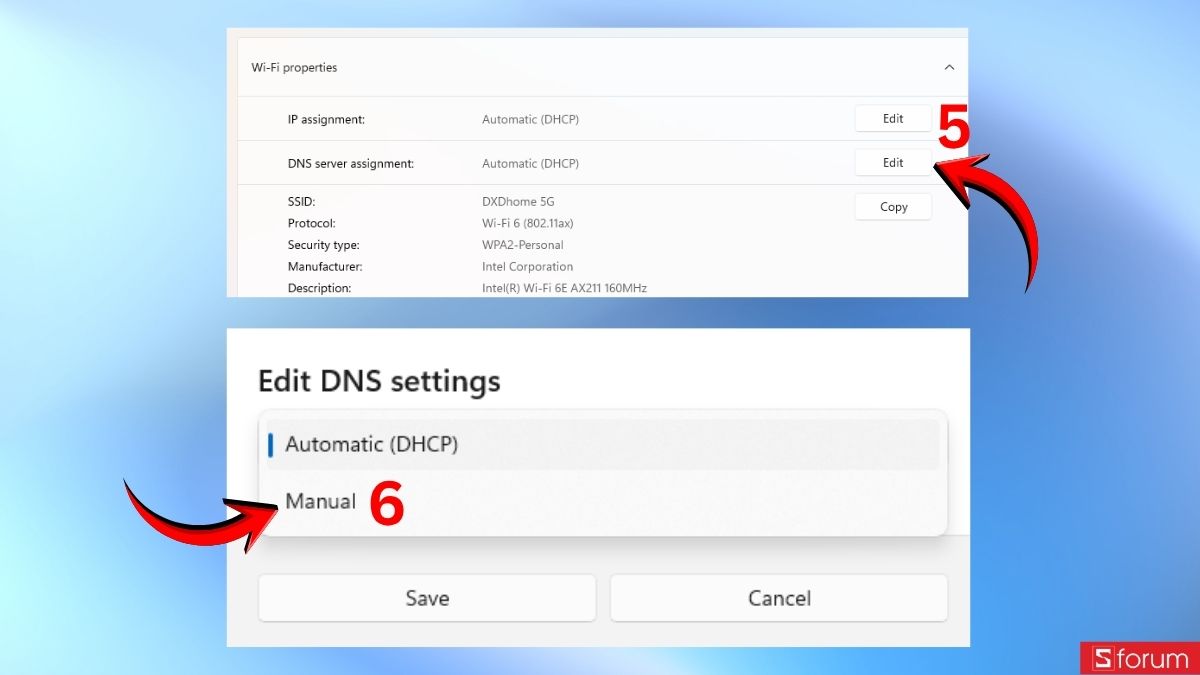
Task: Select the security type value WPA2-Personal
Action: click(x=523, y=245)
